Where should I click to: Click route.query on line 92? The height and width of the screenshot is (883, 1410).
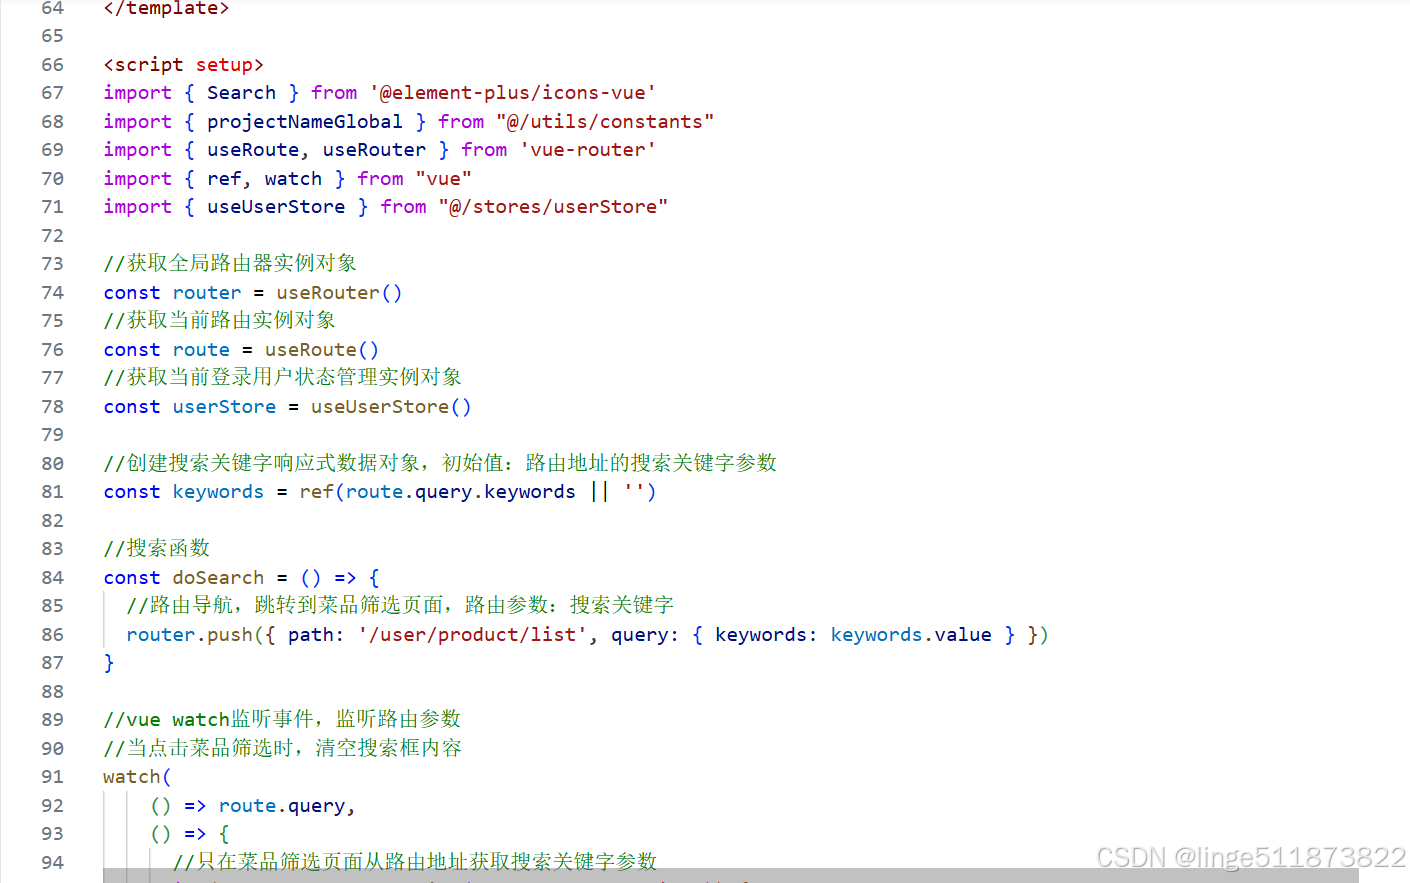pos(282,806)
